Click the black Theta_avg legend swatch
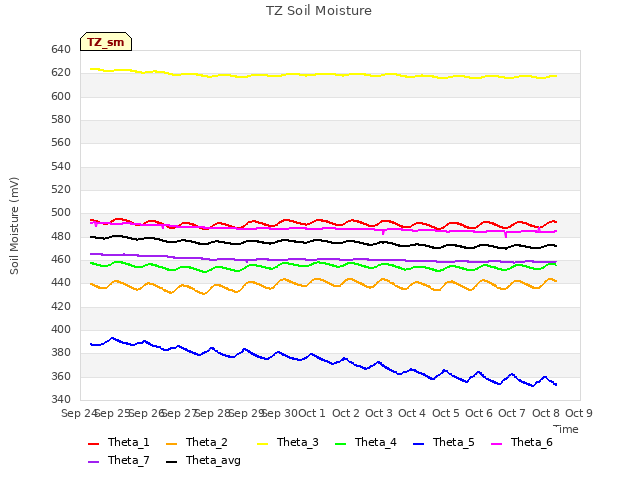 171,461
